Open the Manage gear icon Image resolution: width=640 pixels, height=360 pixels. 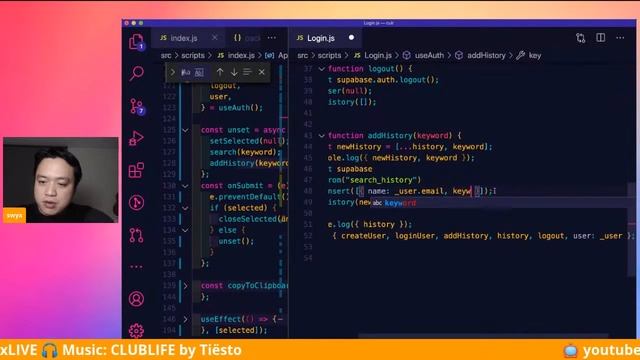136,330
